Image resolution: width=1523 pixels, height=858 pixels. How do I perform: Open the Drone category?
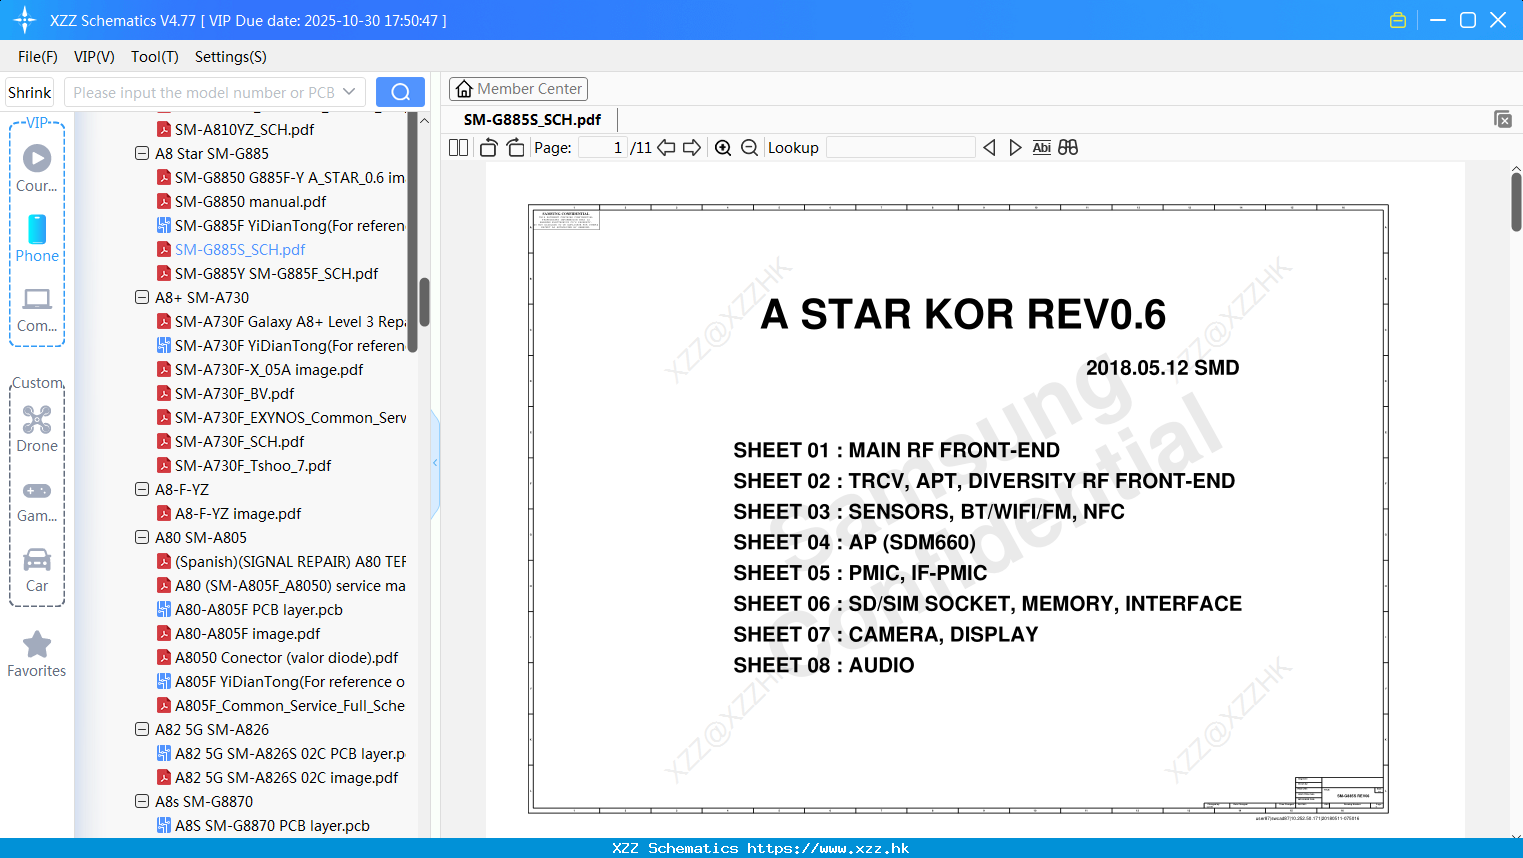coord(37,429)
